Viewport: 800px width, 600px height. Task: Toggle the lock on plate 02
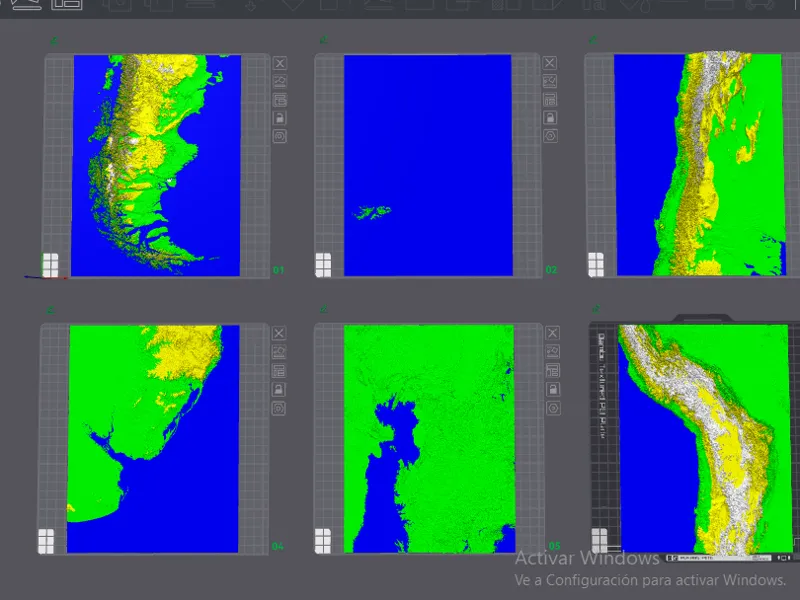tap(549, 118)
